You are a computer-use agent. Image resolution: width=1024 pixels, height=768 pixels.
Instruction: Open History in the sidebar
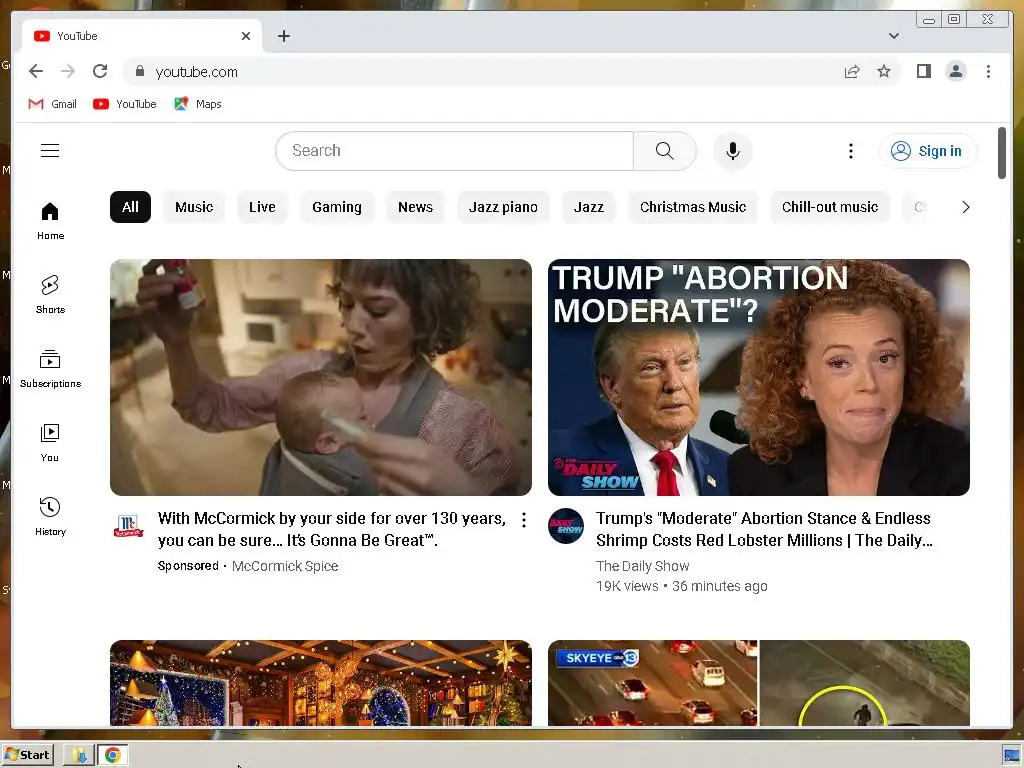click(x=50, y=517)
